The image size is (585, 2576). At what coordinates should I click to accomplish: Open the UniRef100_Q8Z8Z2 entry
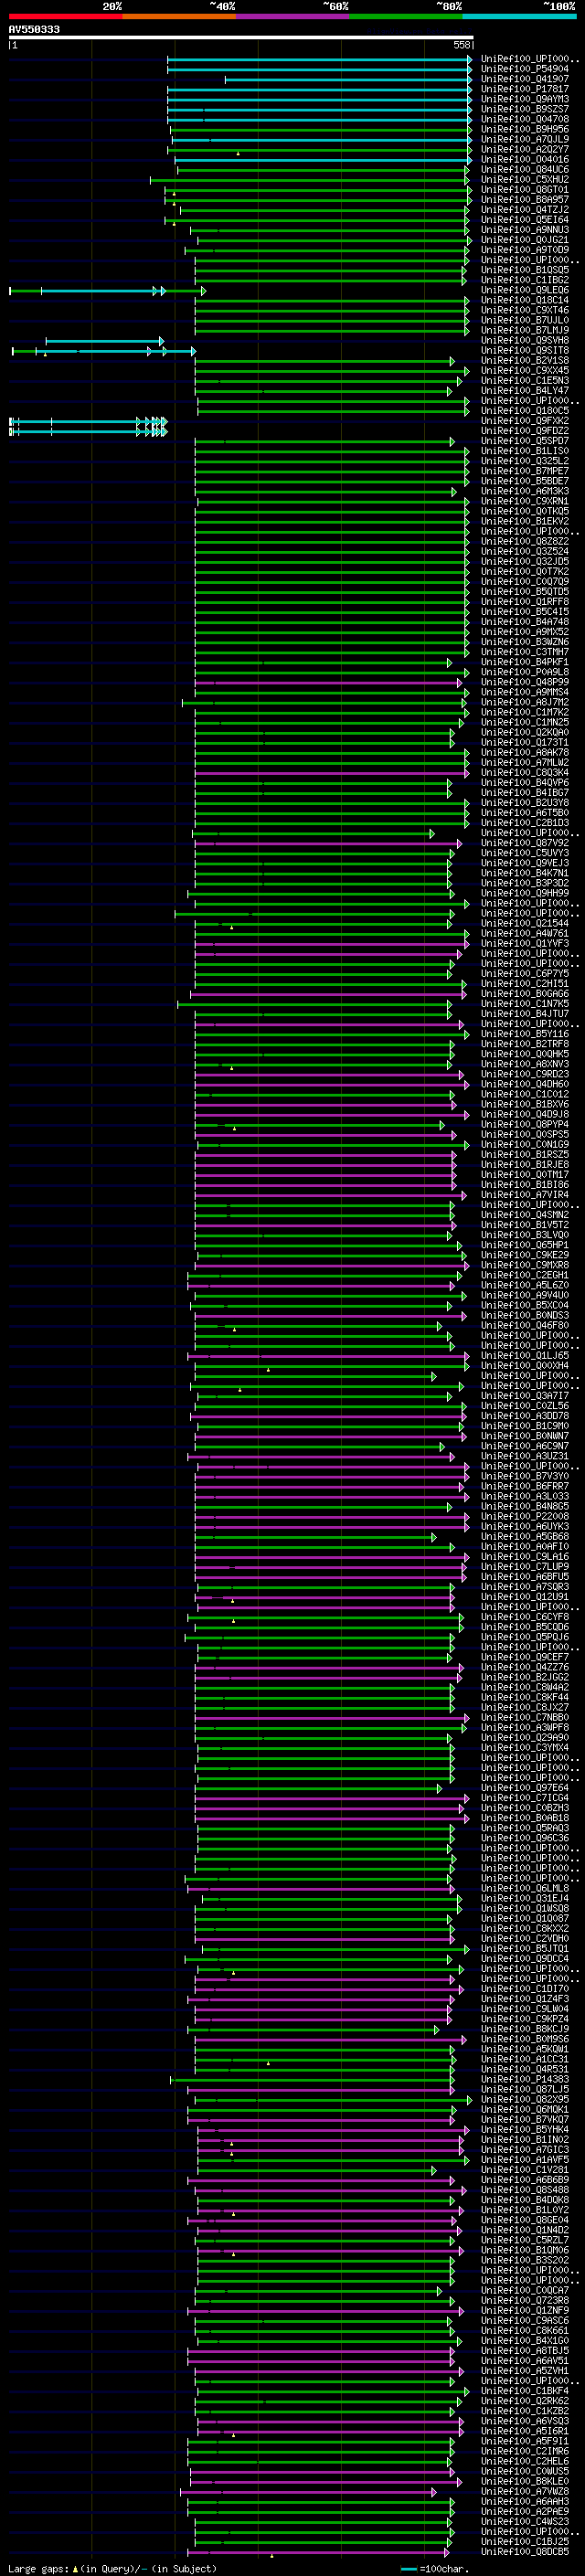tap(524, 541)
